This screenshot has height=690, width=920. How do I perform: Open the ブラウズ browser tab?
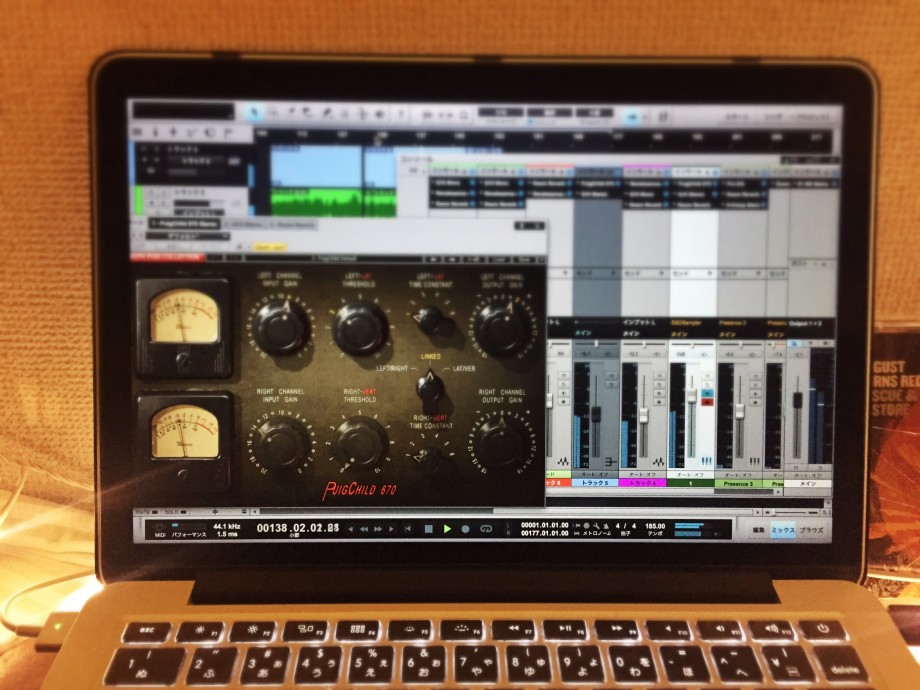813,529
